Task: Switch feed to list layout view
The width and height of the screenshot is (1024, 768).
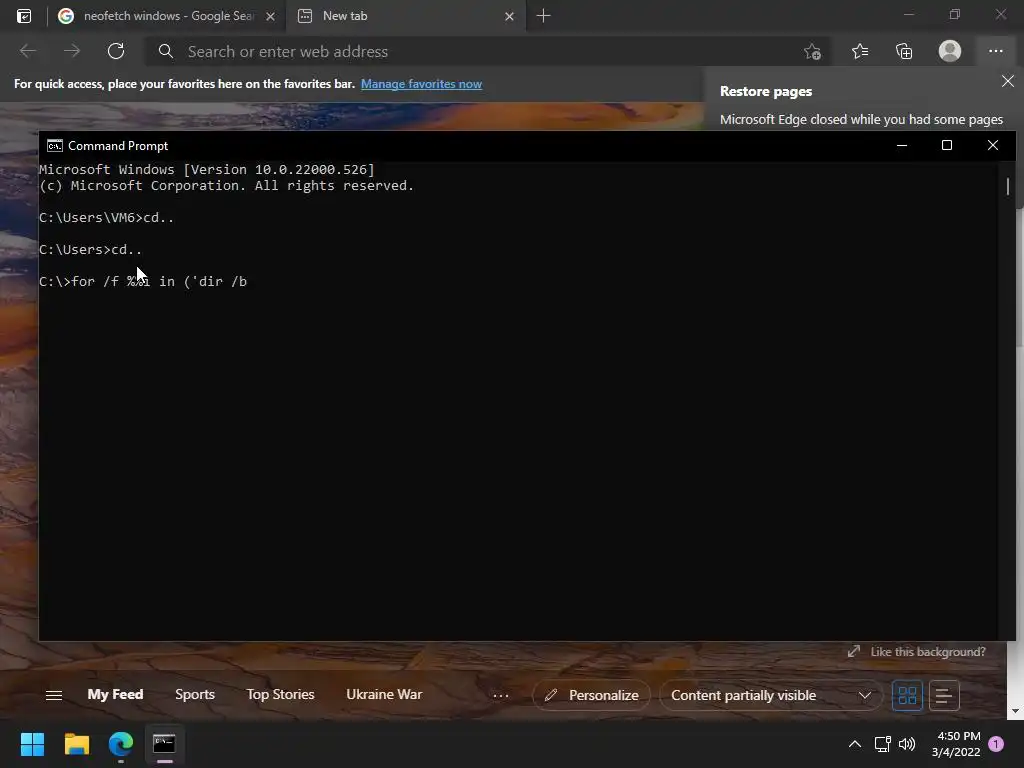Action: 944,696
